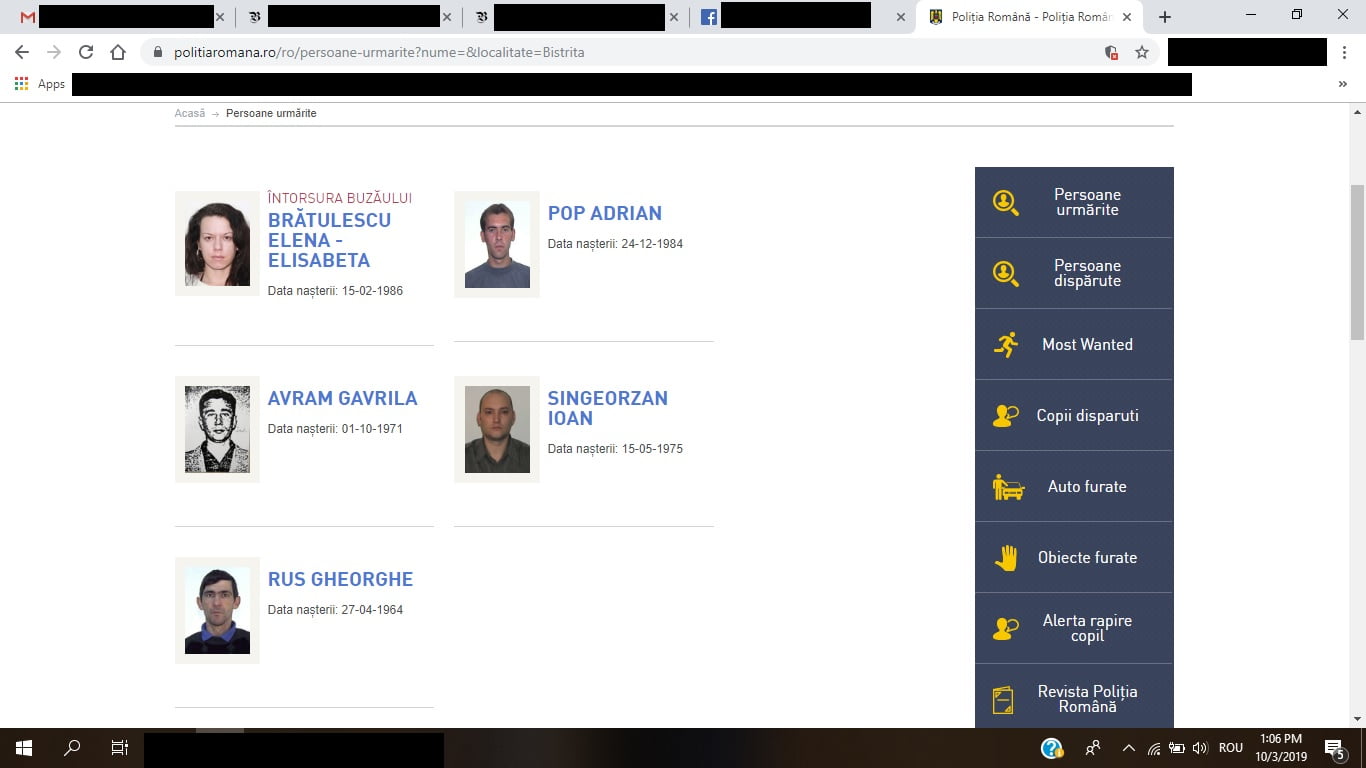This screenshot has height=768, width=1366.
Task: Click the Obiecte furate hand icon
Action: [x=1006, y=558]
